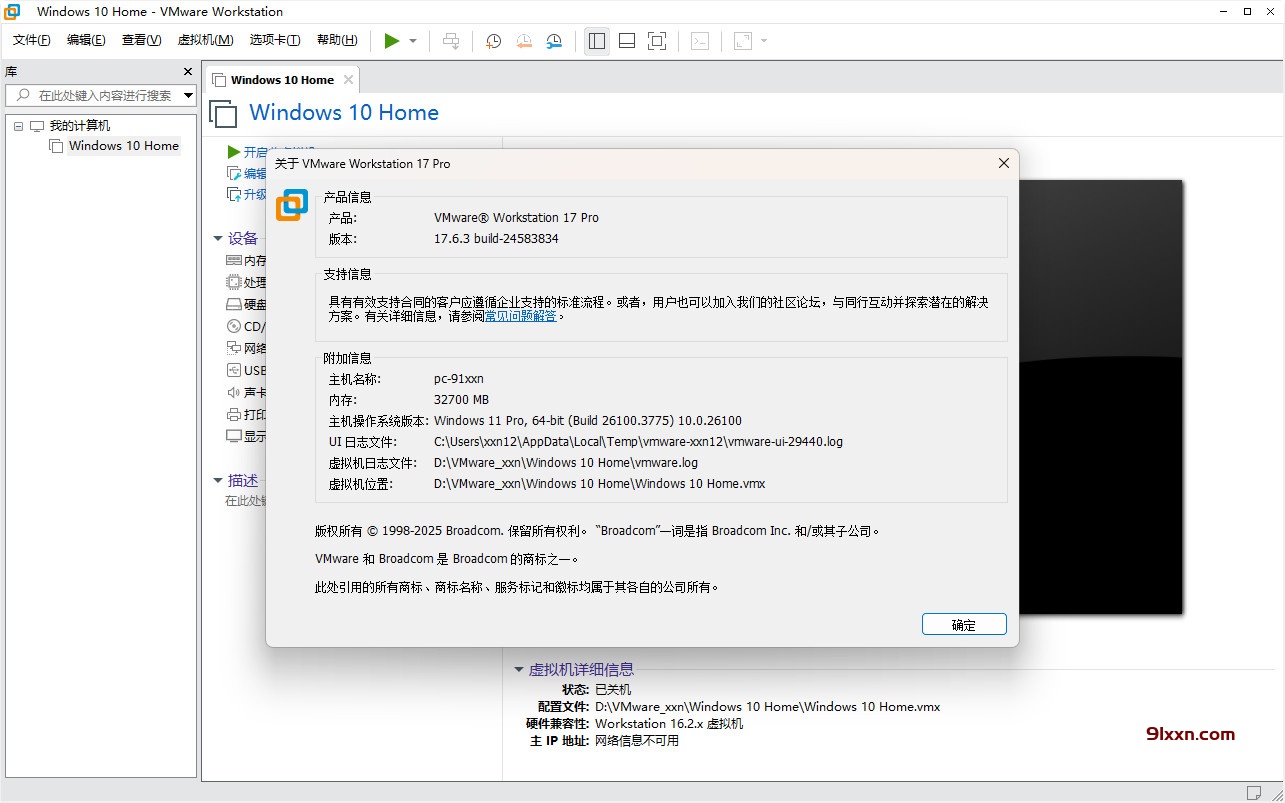Image resolution: width=1285 pixels, height=803 pixels.
Task: Click the version value 17.6.3 build-24583834
Action: pos(496,239)
